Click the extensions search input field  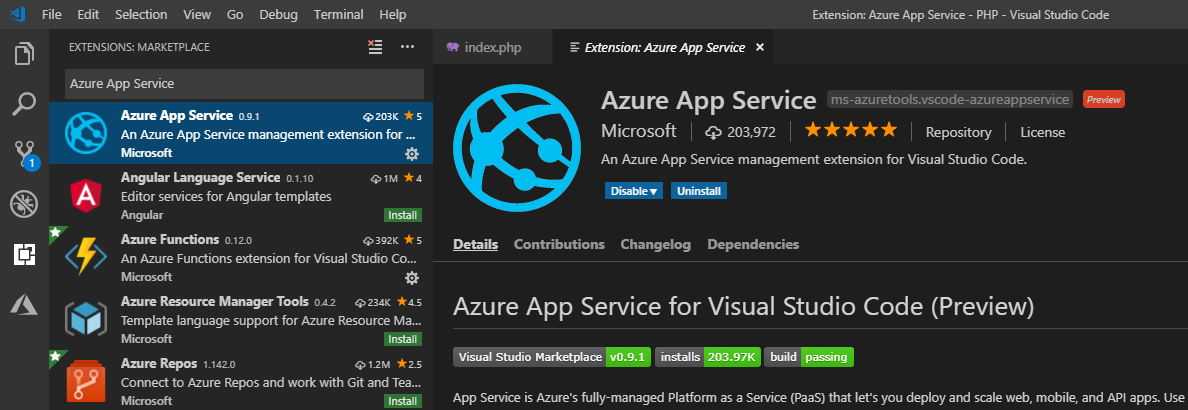tap(245, 83)
